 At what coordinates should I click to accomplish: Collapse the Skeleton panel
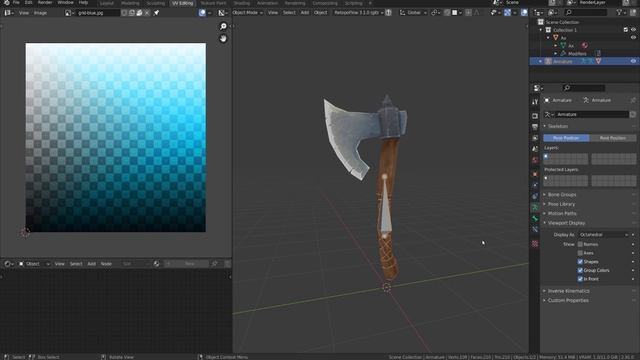[557, 126]
